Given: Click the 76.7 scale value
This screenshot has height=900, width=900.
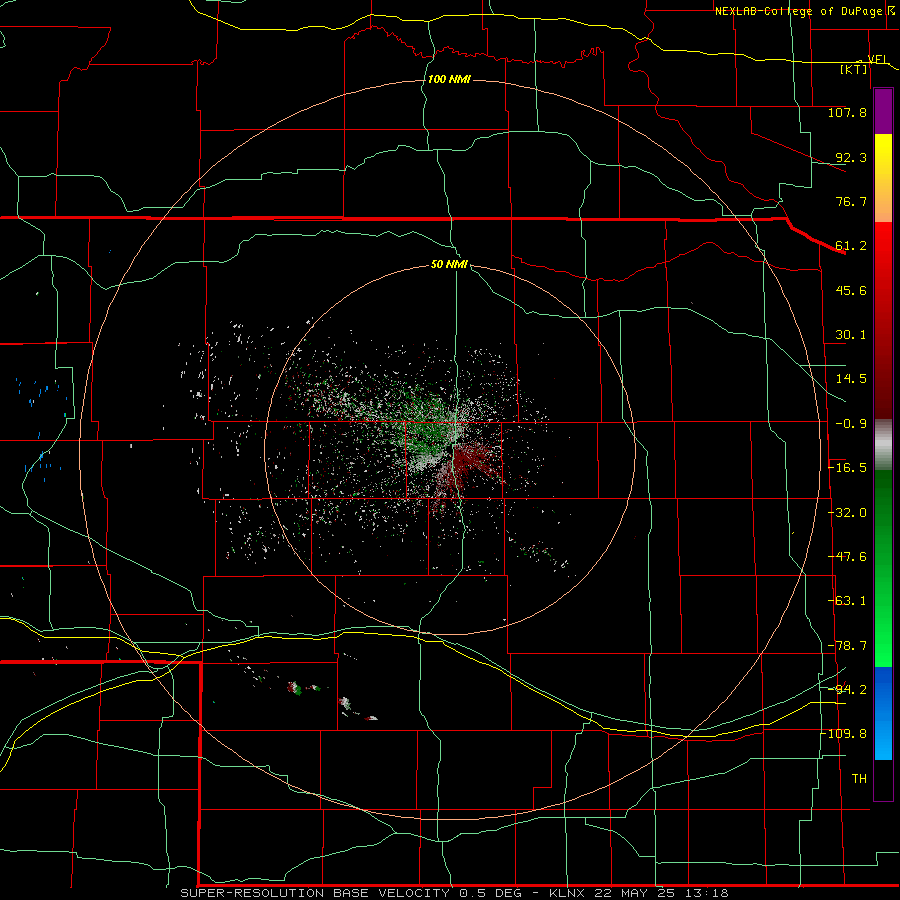Looking at the screenshot, I should pos(851,201).
